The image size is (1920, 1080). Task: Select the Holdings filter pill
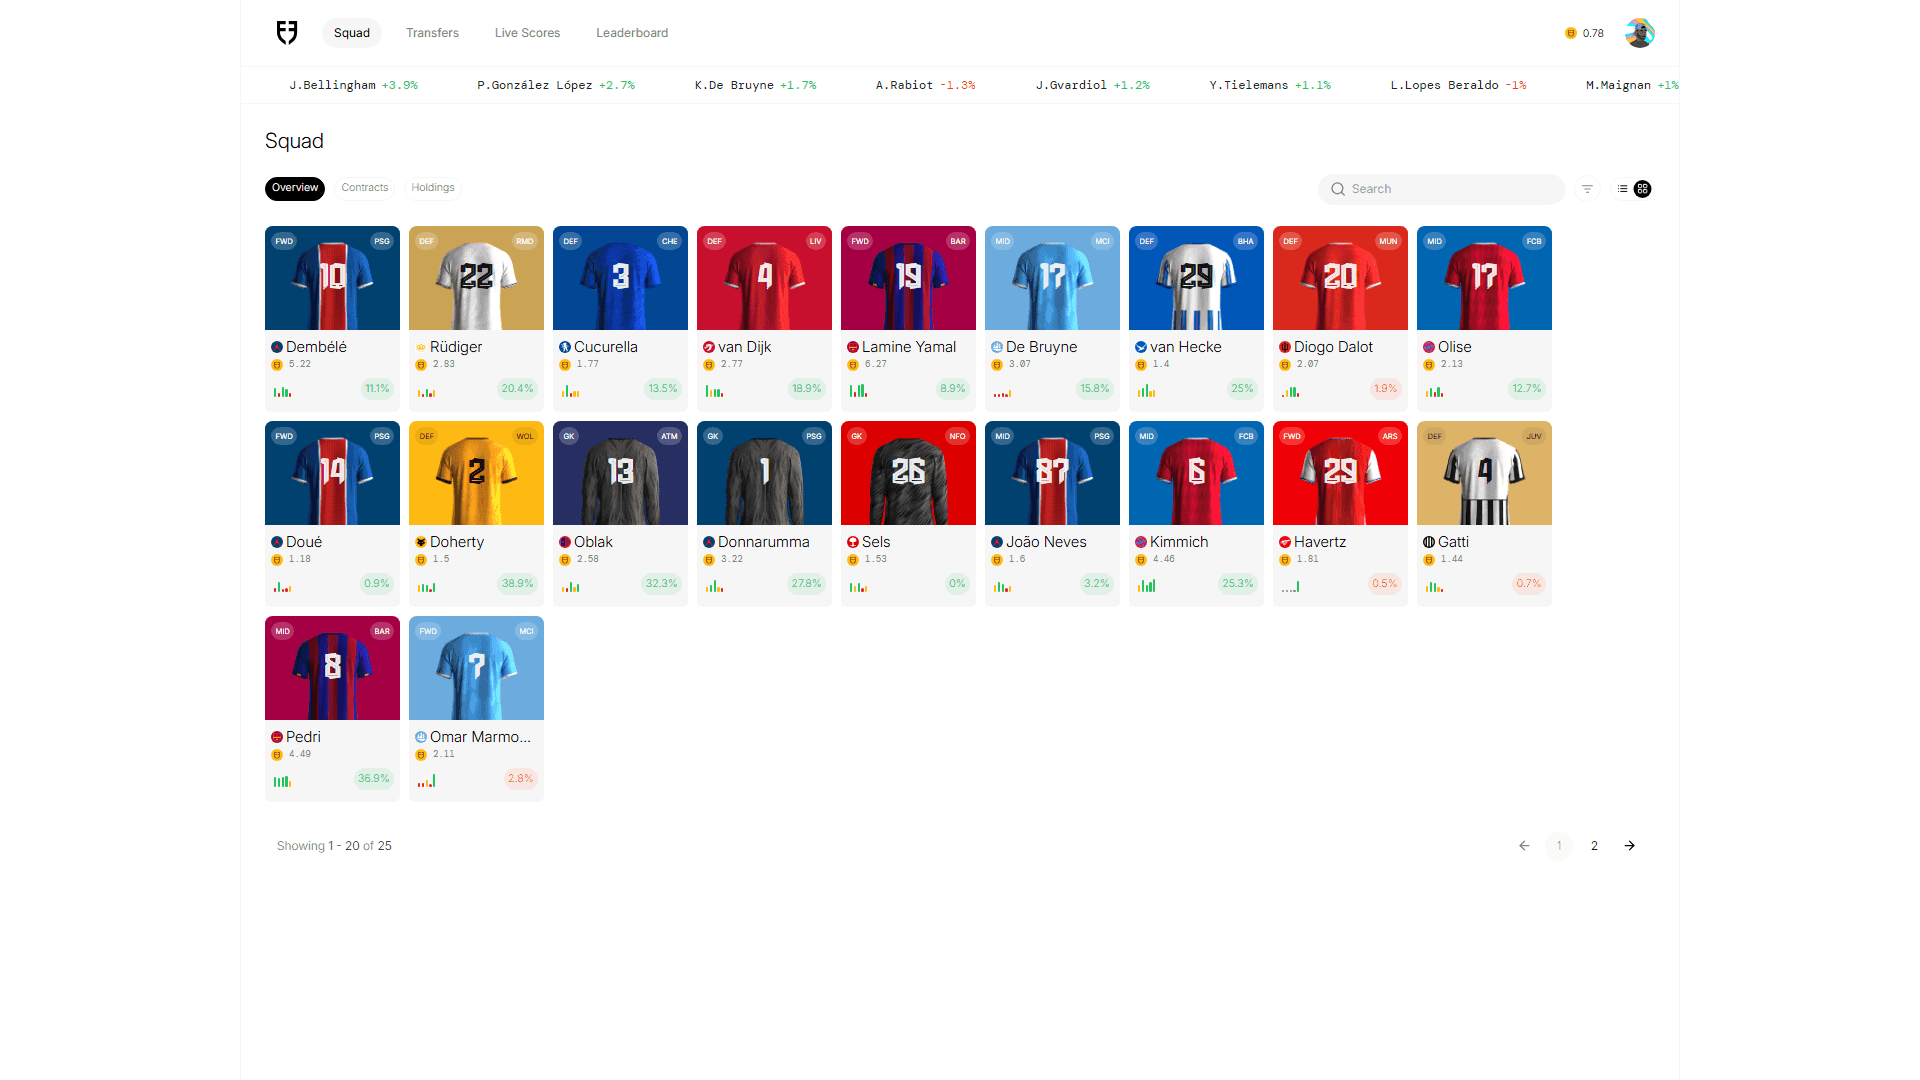coord(432,188)
